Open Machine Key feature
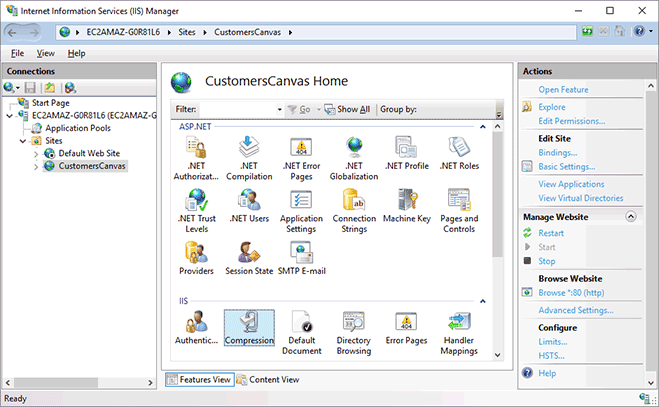Viewport: 659px width, 407px height. point(406,205)
